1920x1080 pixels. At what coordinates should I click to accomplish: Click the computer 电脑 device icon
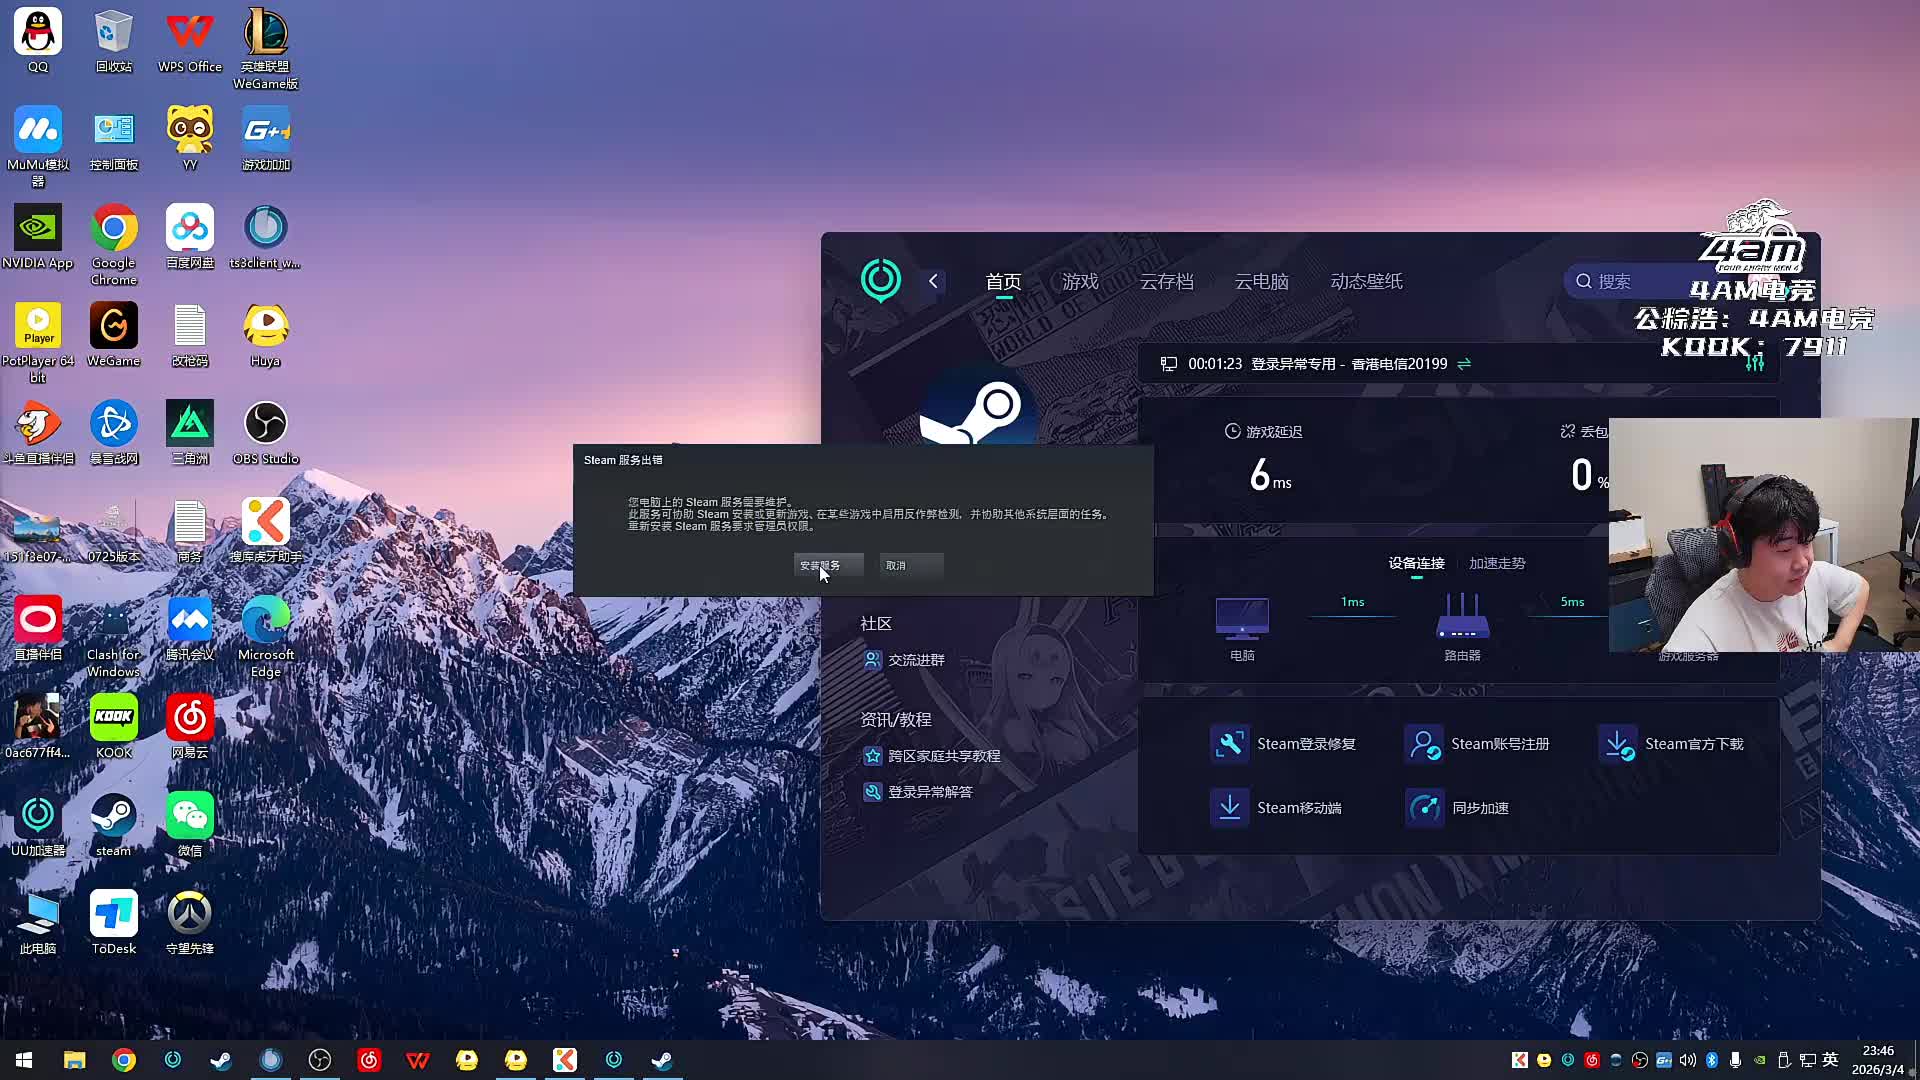pyautogui.click(x=1242, y=617)
